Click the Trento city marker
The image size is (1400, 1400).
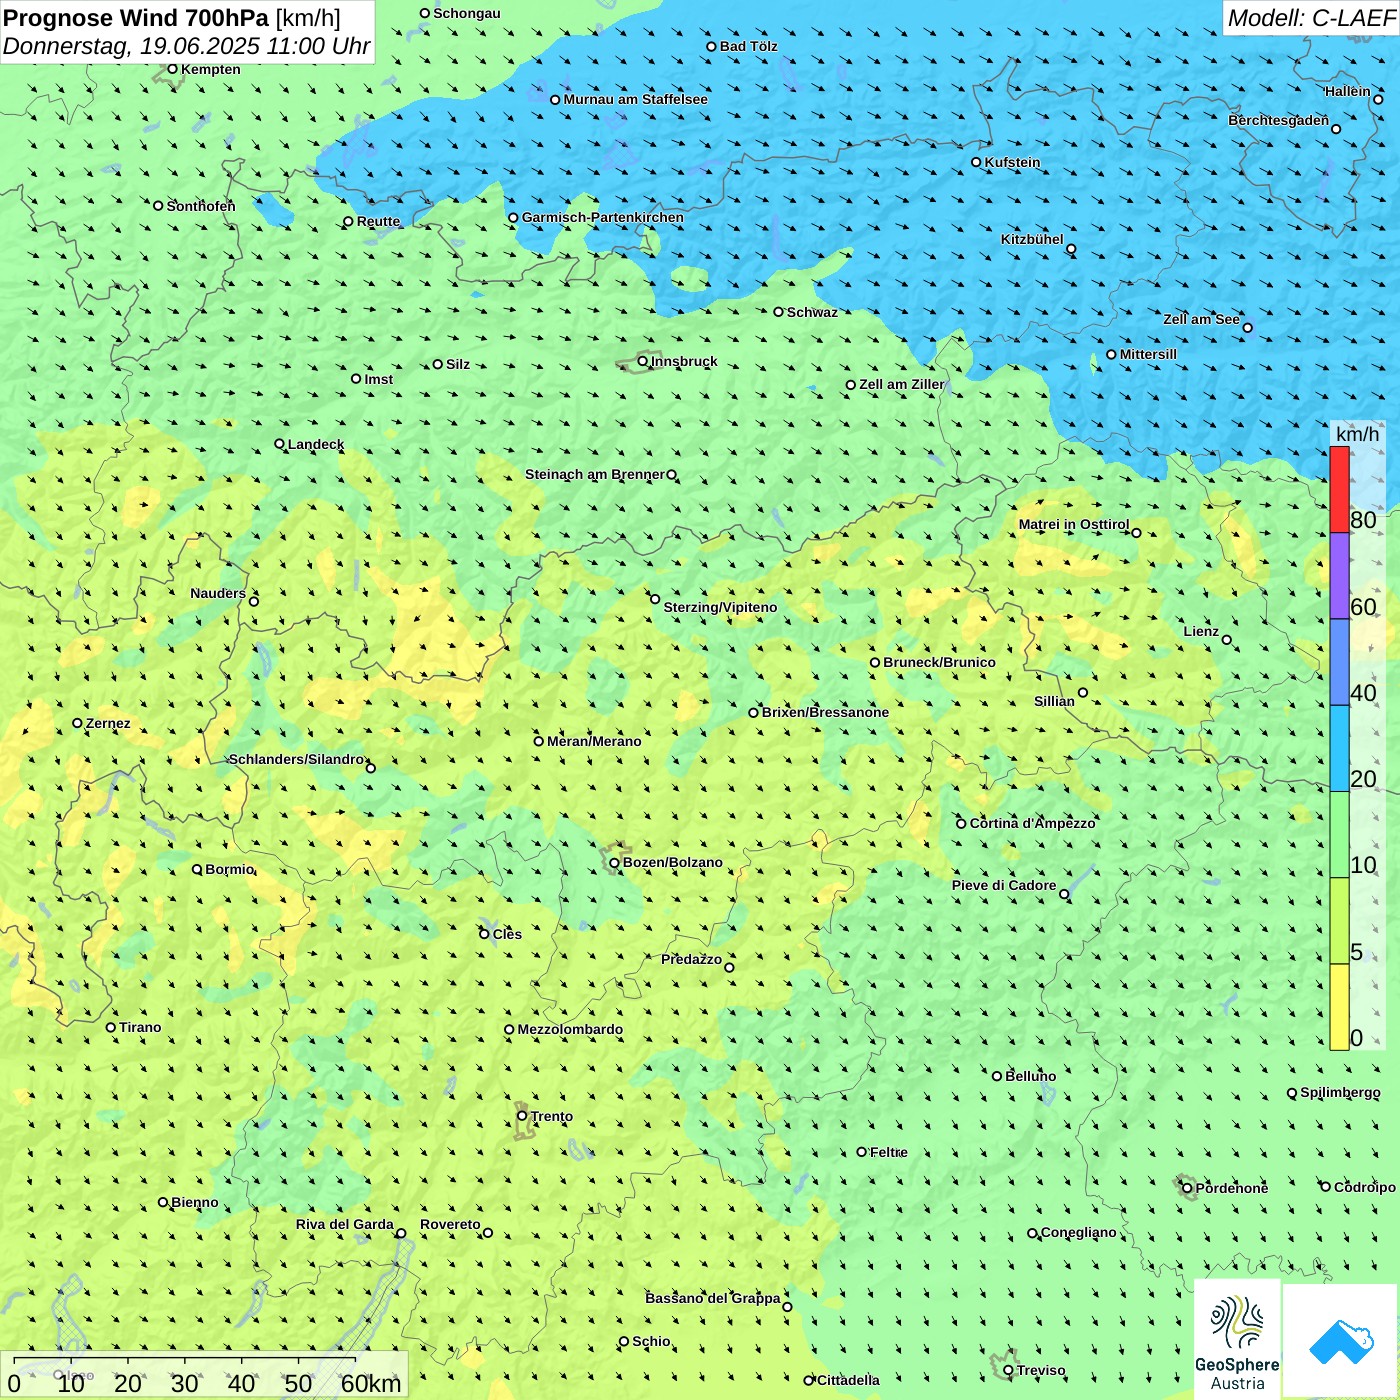pyautogui.click(x=522, y=1116)
